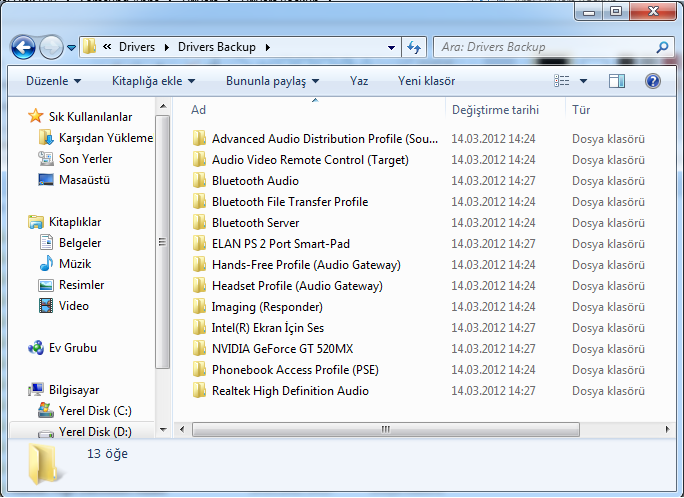Select Realtek High Definition Audio folder icon

tap(199, 390)
